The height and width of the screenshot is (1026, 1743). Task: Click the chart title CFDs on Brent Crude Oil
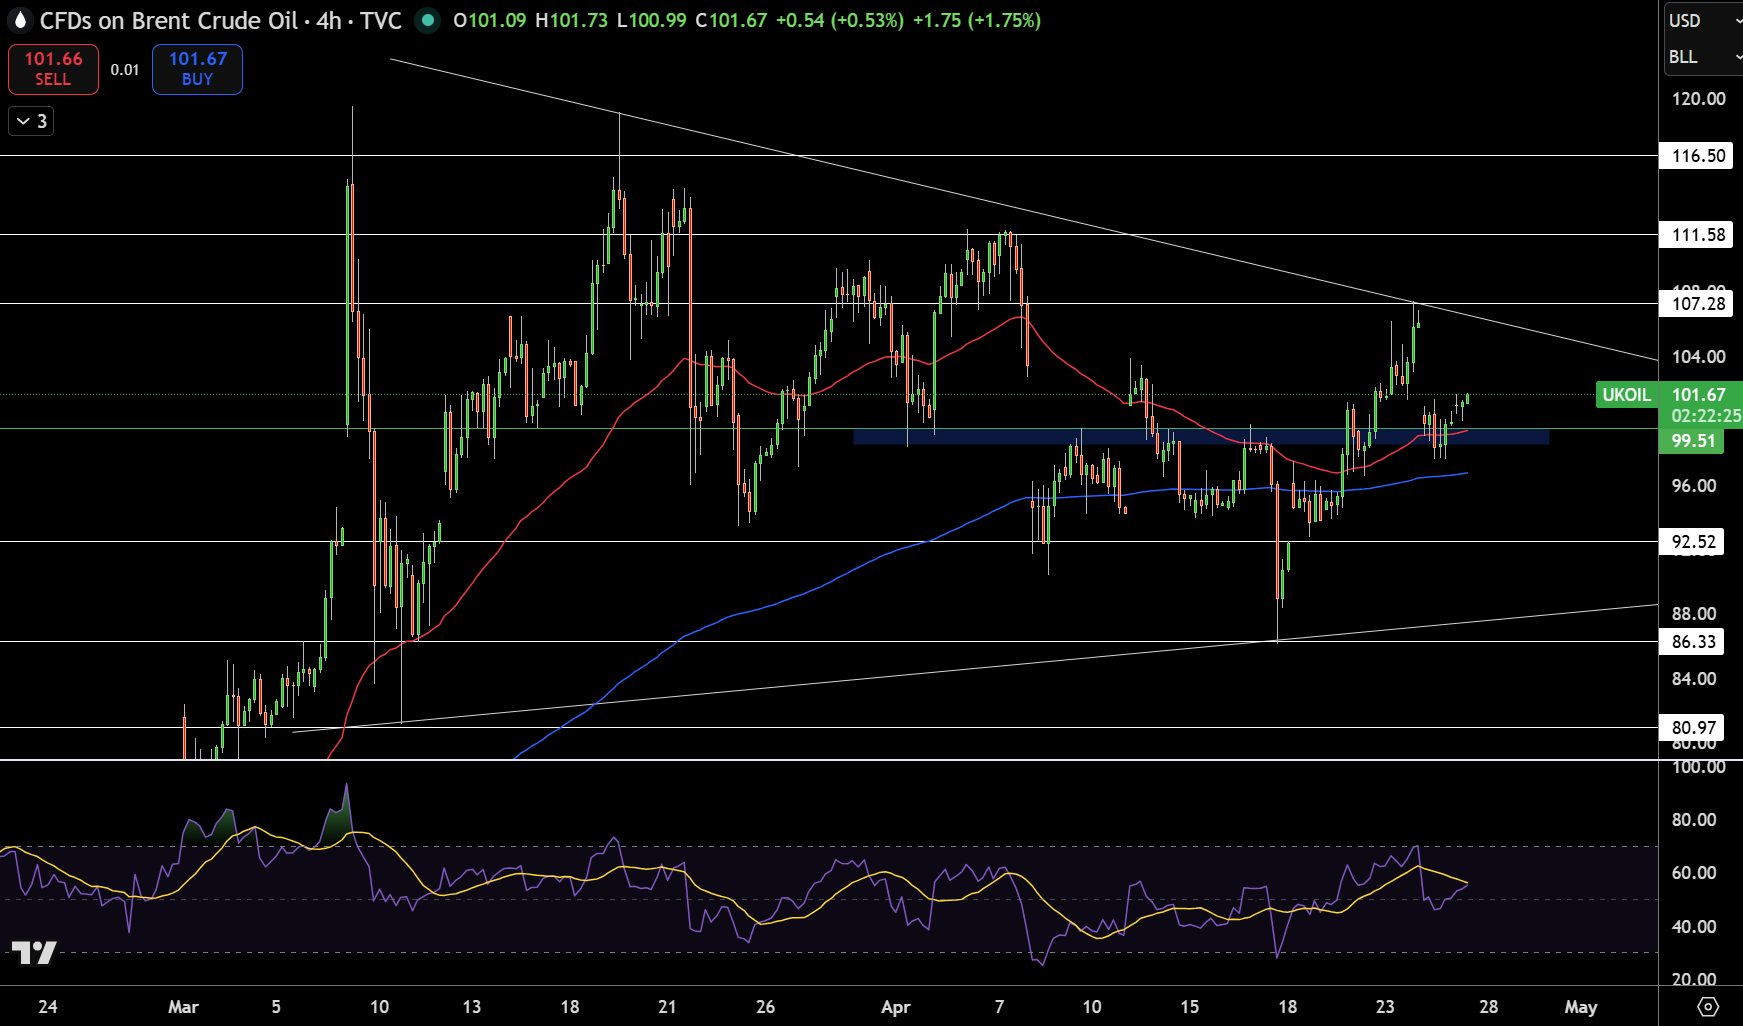(168, 20)
